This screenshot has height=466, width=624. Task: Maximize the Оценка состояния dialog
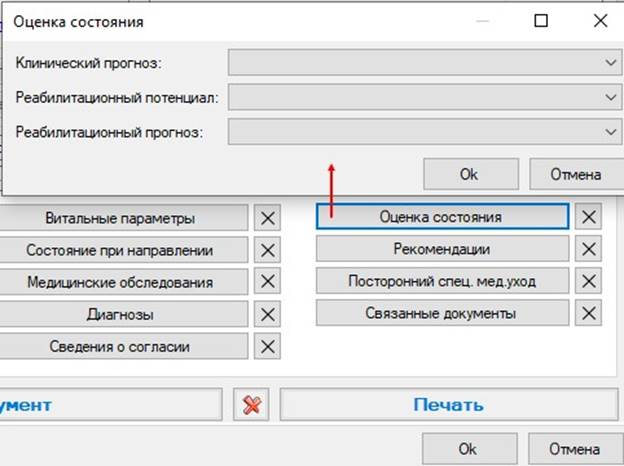[540, 21]
